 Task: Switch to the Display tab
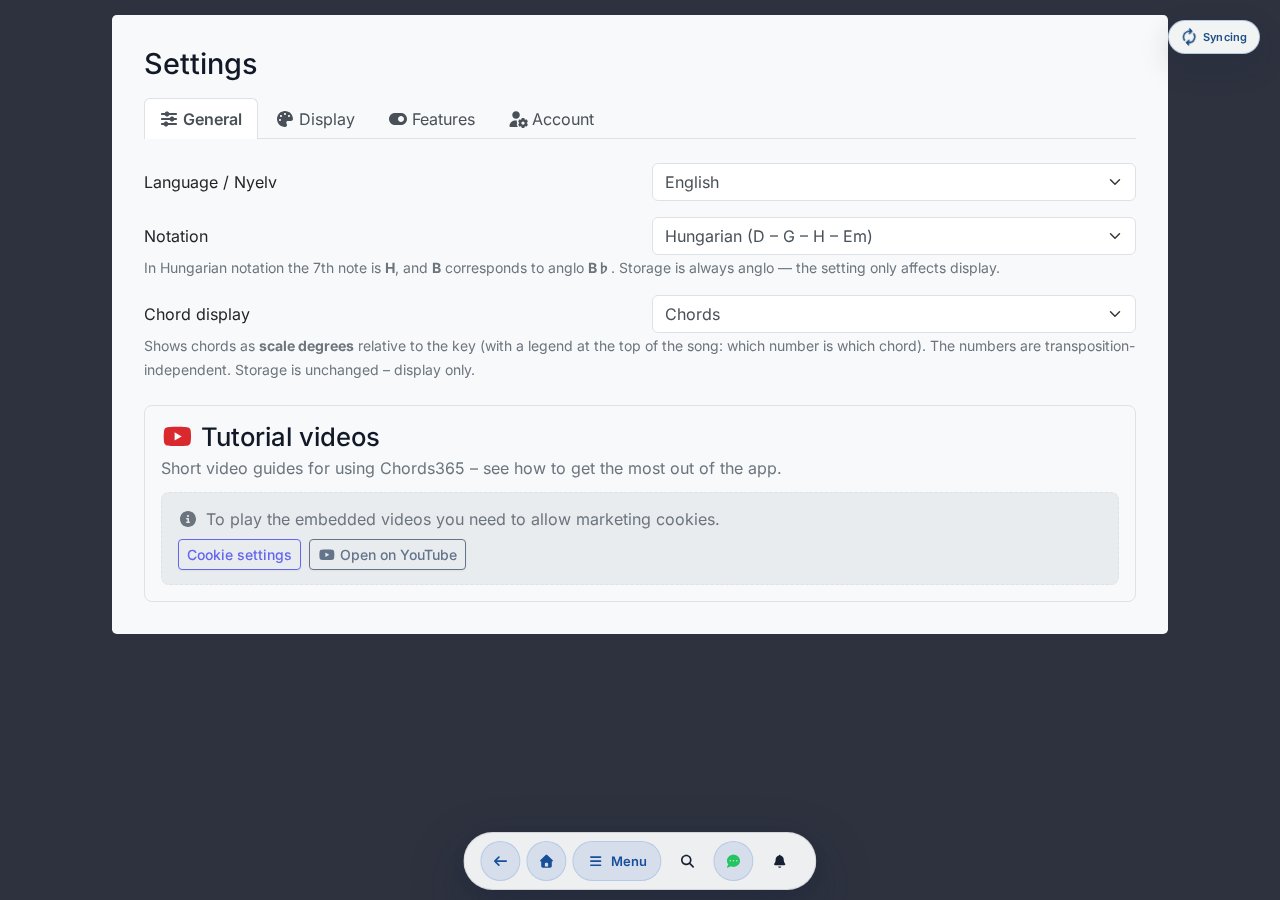tap(316, 119)
